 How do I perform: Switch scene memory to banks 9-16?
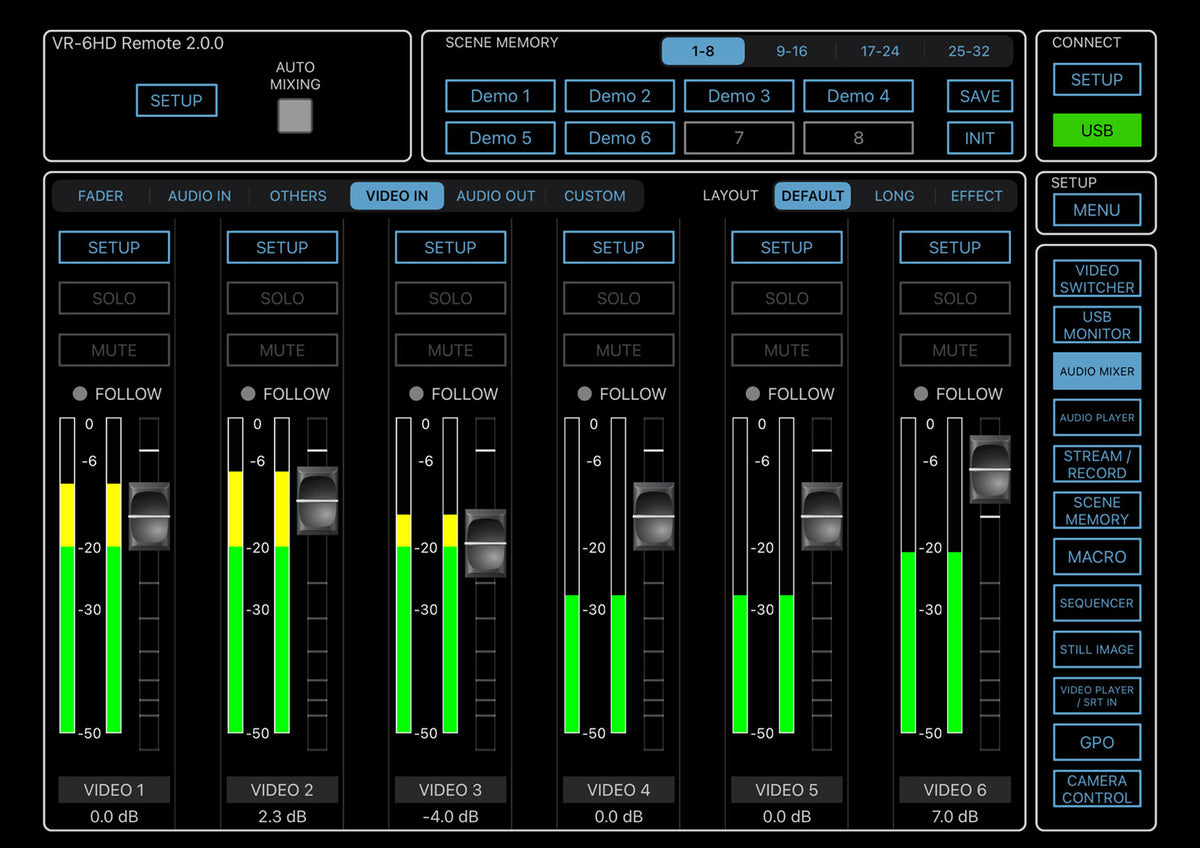(x=791, y=51)
